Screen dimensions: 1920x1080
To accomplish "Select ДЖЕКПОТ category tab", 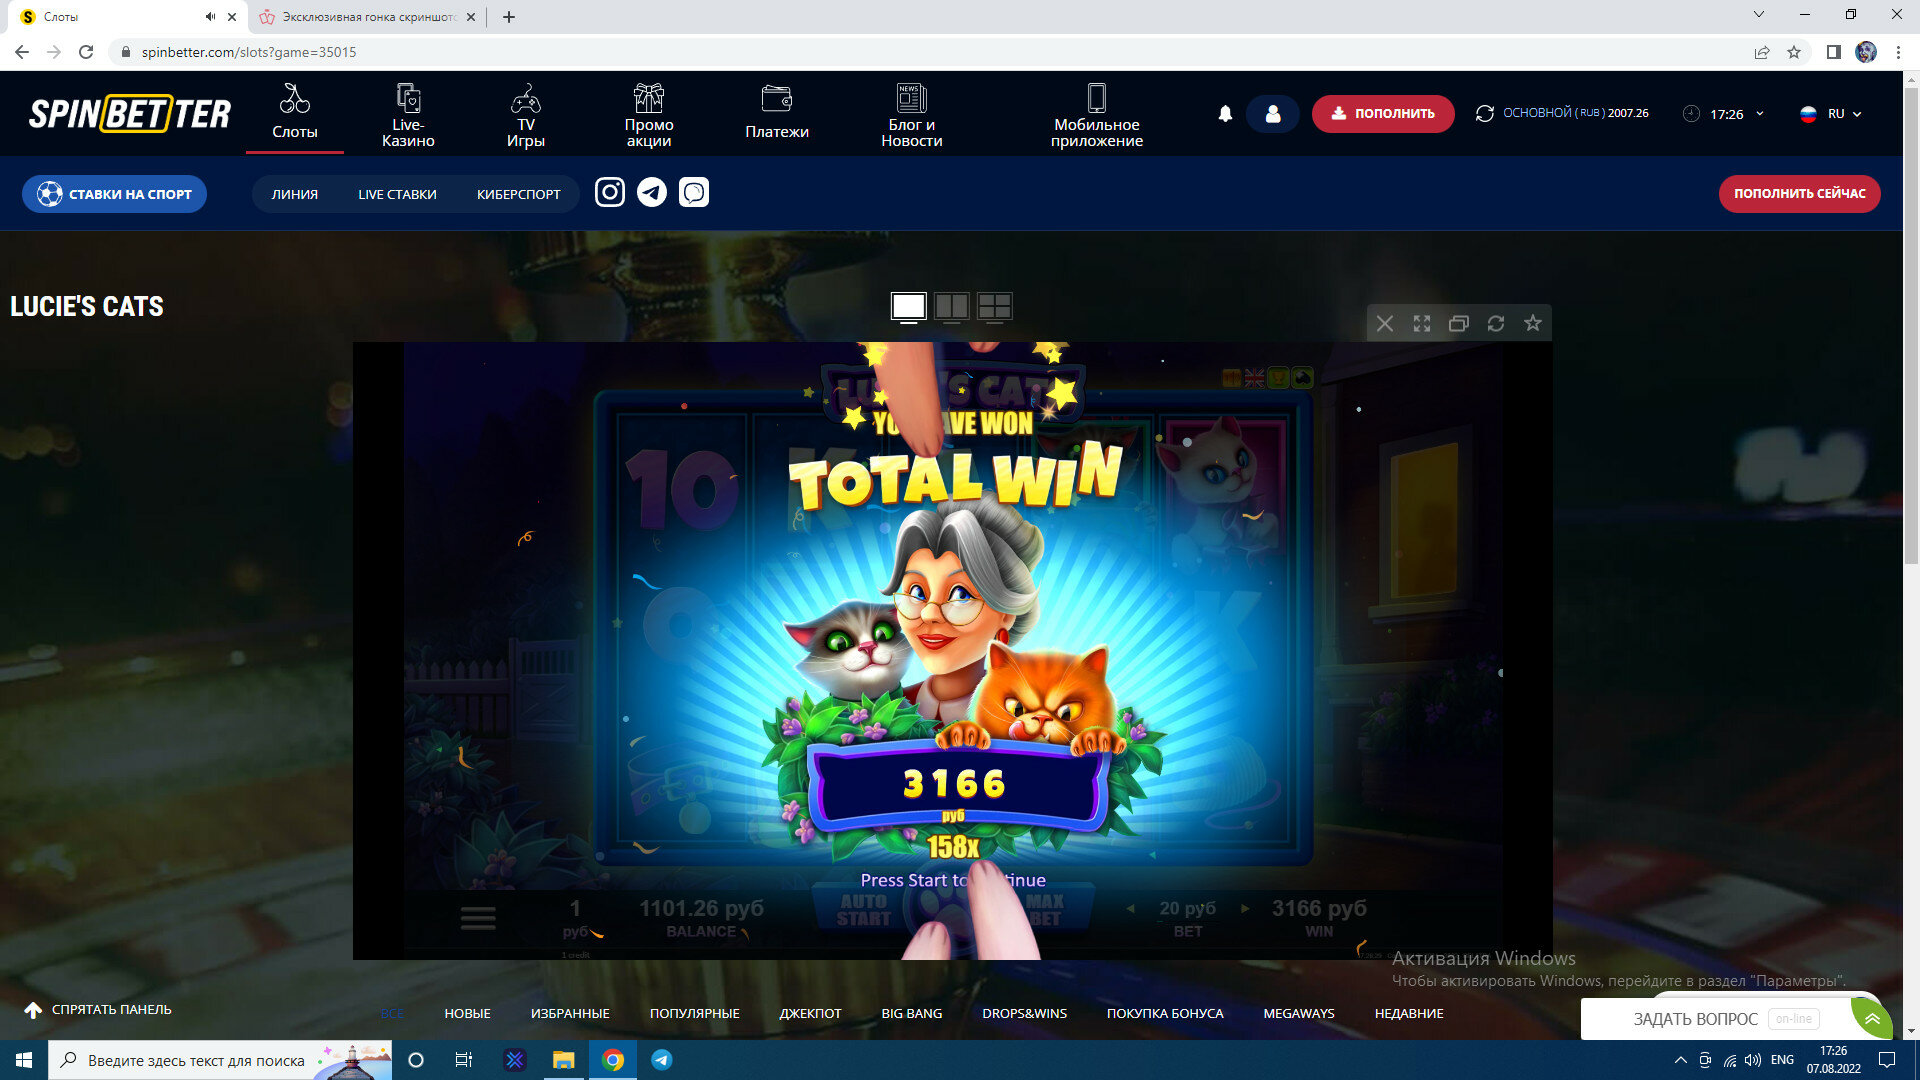I will (x=810, y=1013).
